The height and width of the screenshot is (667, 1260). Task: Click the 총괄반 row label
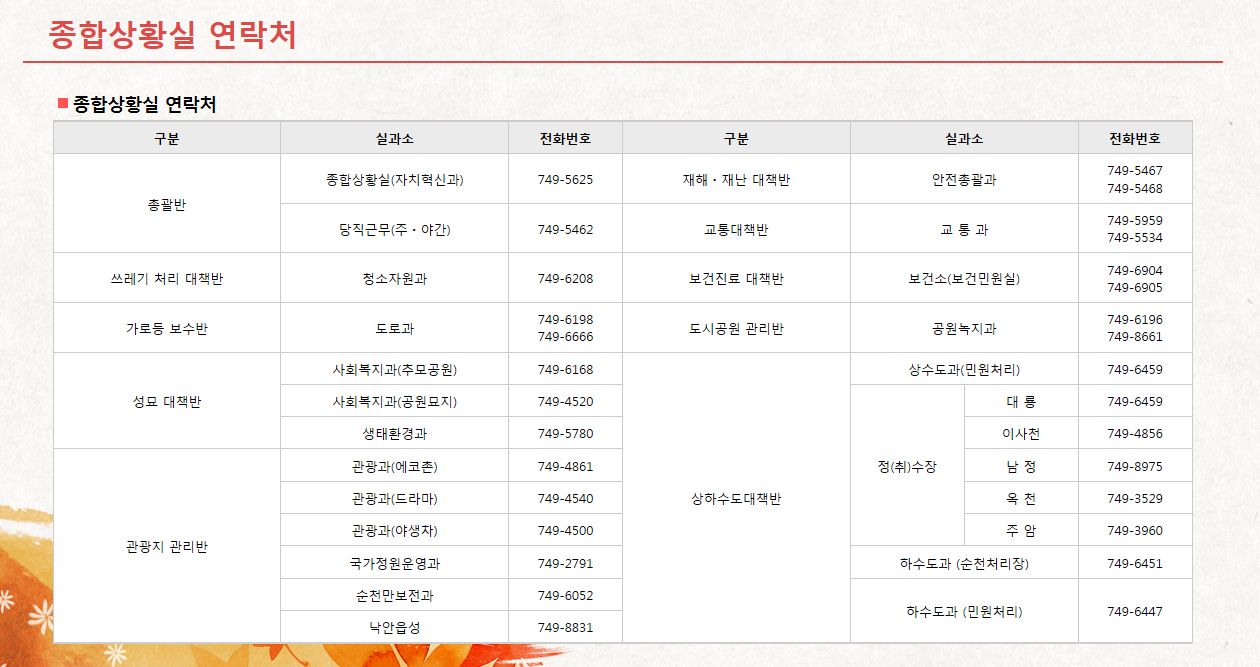(167, 202)
